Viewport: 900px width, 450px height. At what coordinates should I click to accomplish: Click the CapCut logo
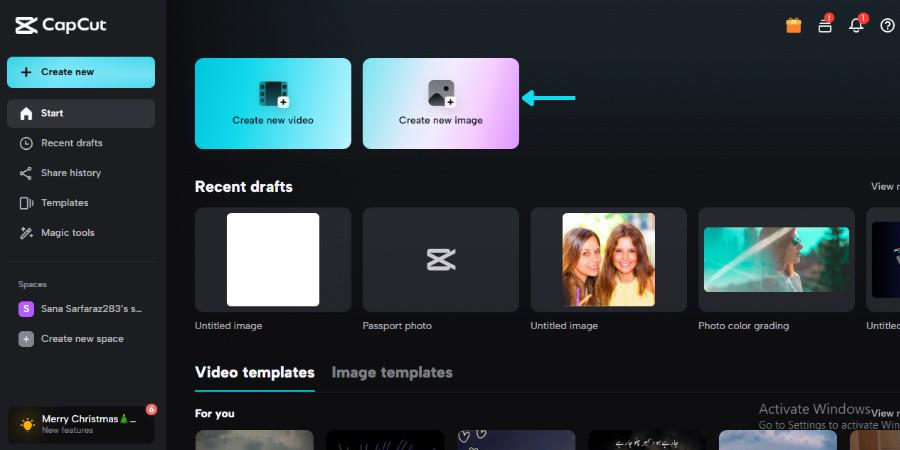pos(60,25)
